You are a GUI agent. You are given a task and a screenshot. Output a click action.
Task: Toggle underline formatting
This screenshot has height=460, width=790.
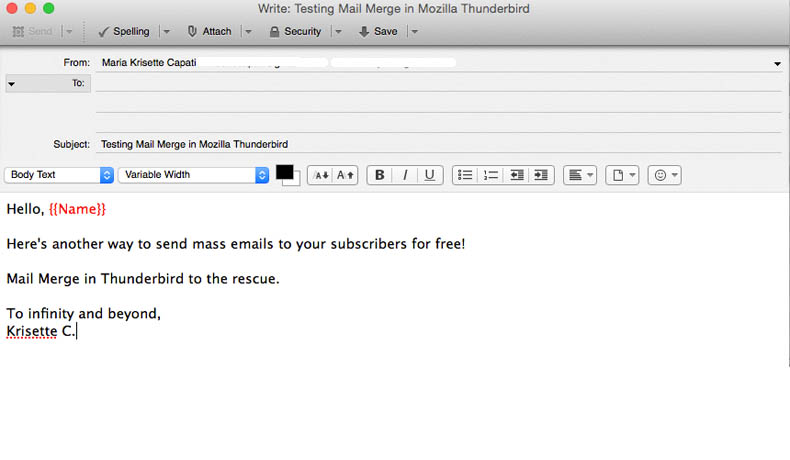[430, 175]
